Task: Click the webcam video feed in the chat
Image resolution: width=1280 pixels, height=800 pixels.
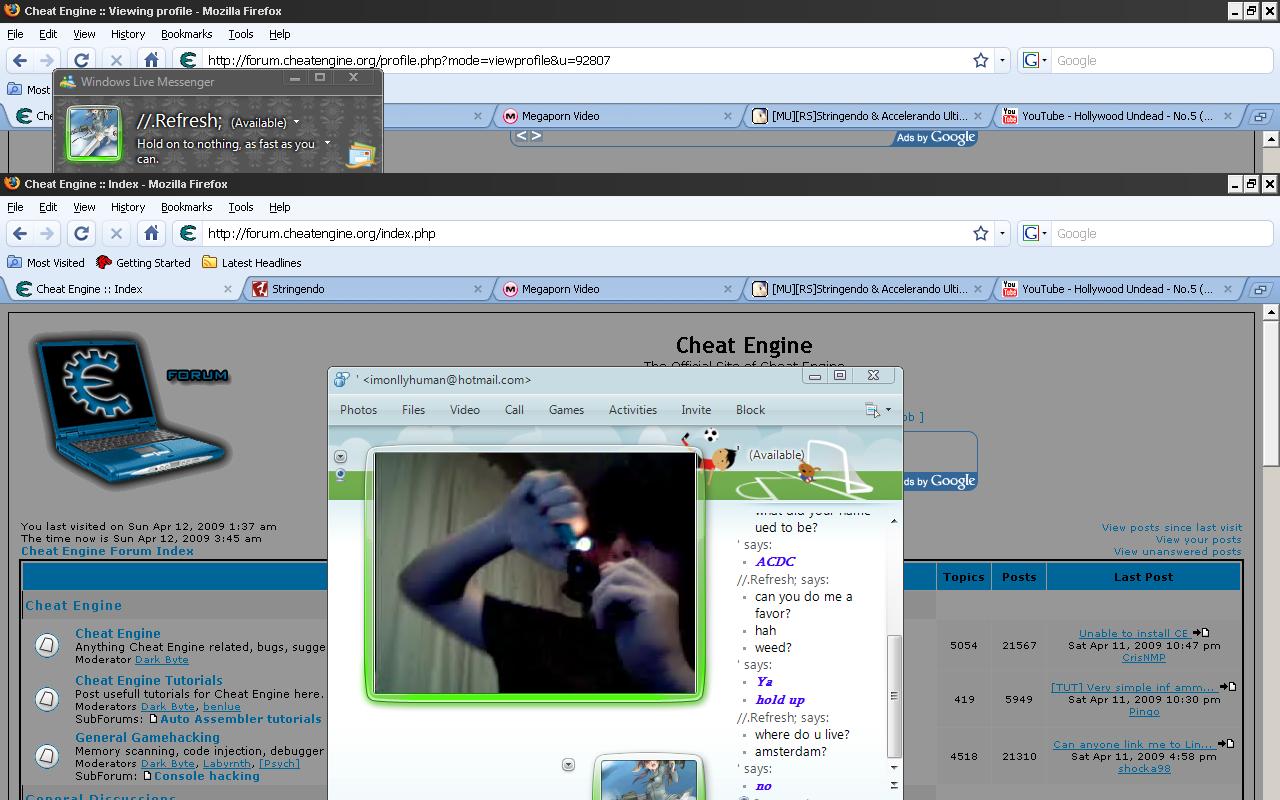Action: (534, 572)
